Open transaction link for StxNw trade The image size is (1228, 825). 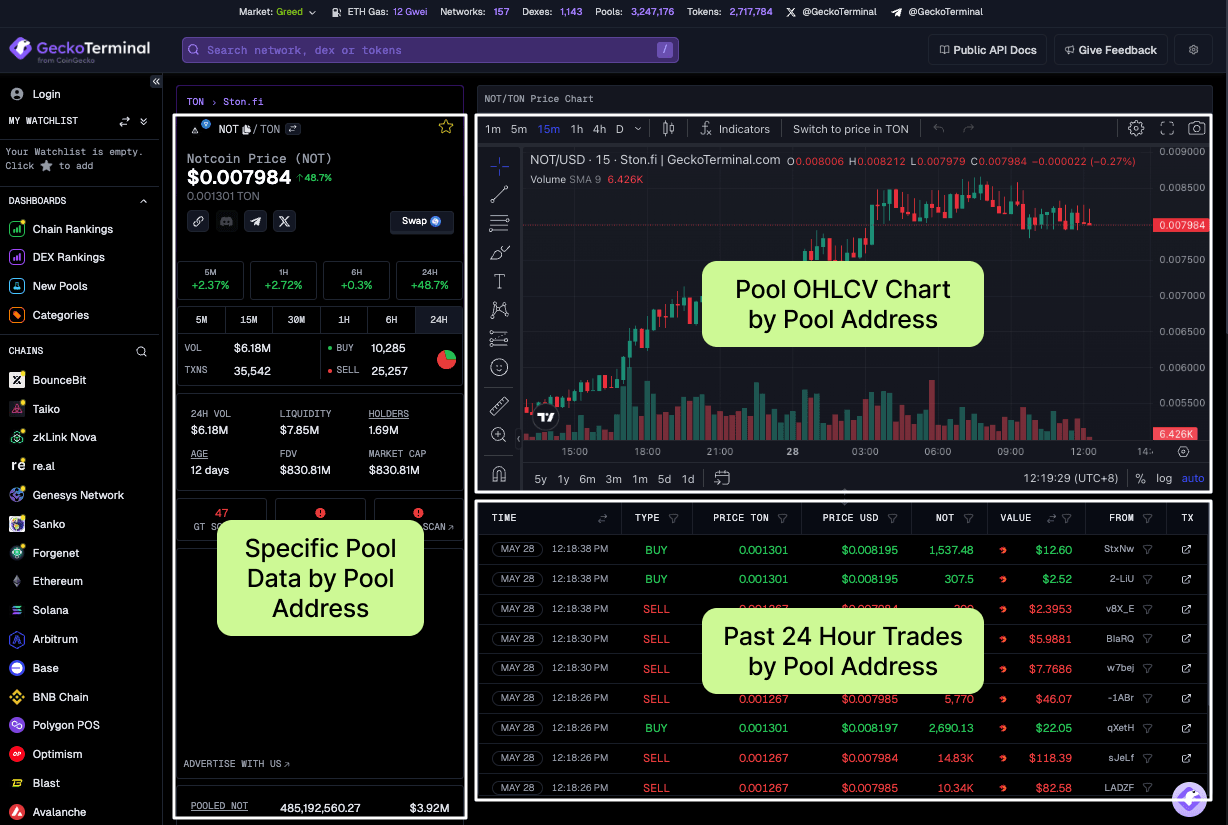tap(1186, 550)
